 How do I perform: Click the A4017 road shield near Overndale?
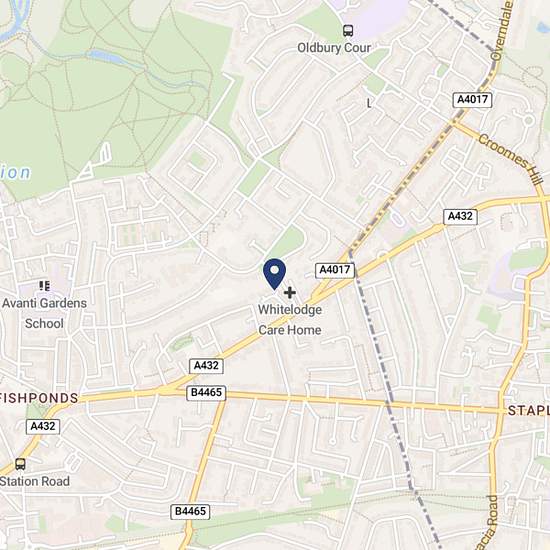472,100
